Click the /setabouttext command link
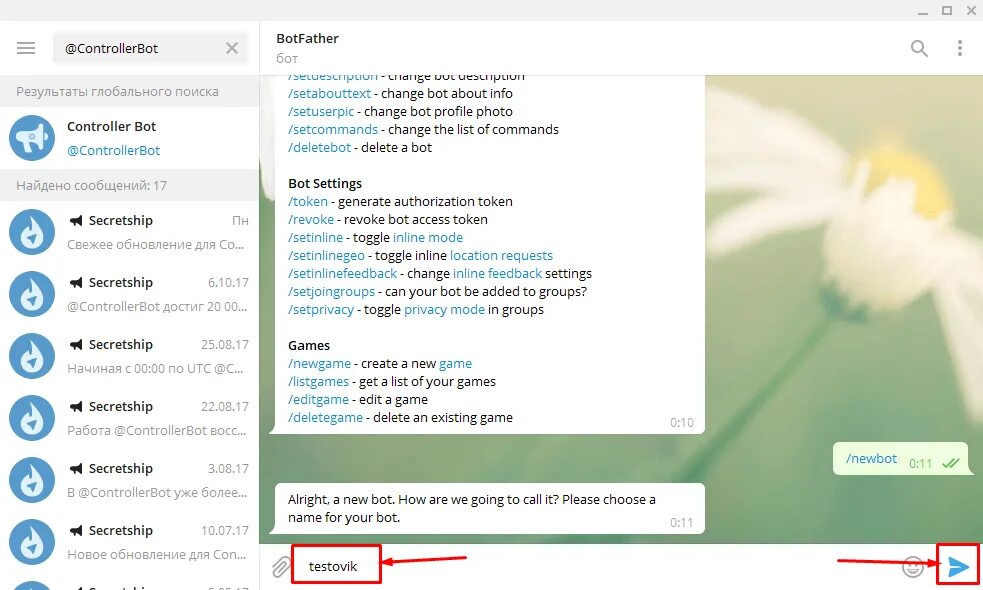Viewport: 983px width, 590px height. point(330,93)
